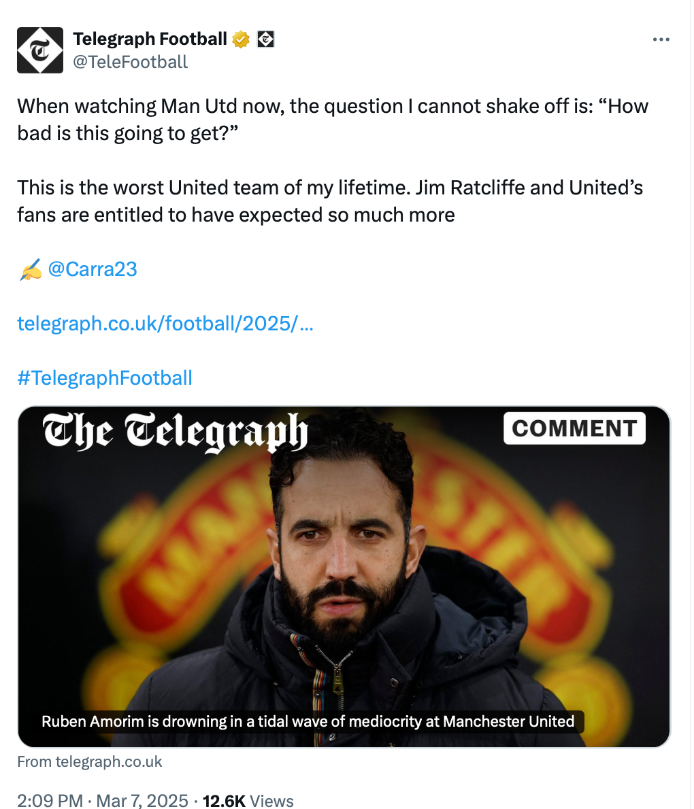Click the writing hand emoji
The height and width of the screenshot is (809, 694).
coord(30,270)
